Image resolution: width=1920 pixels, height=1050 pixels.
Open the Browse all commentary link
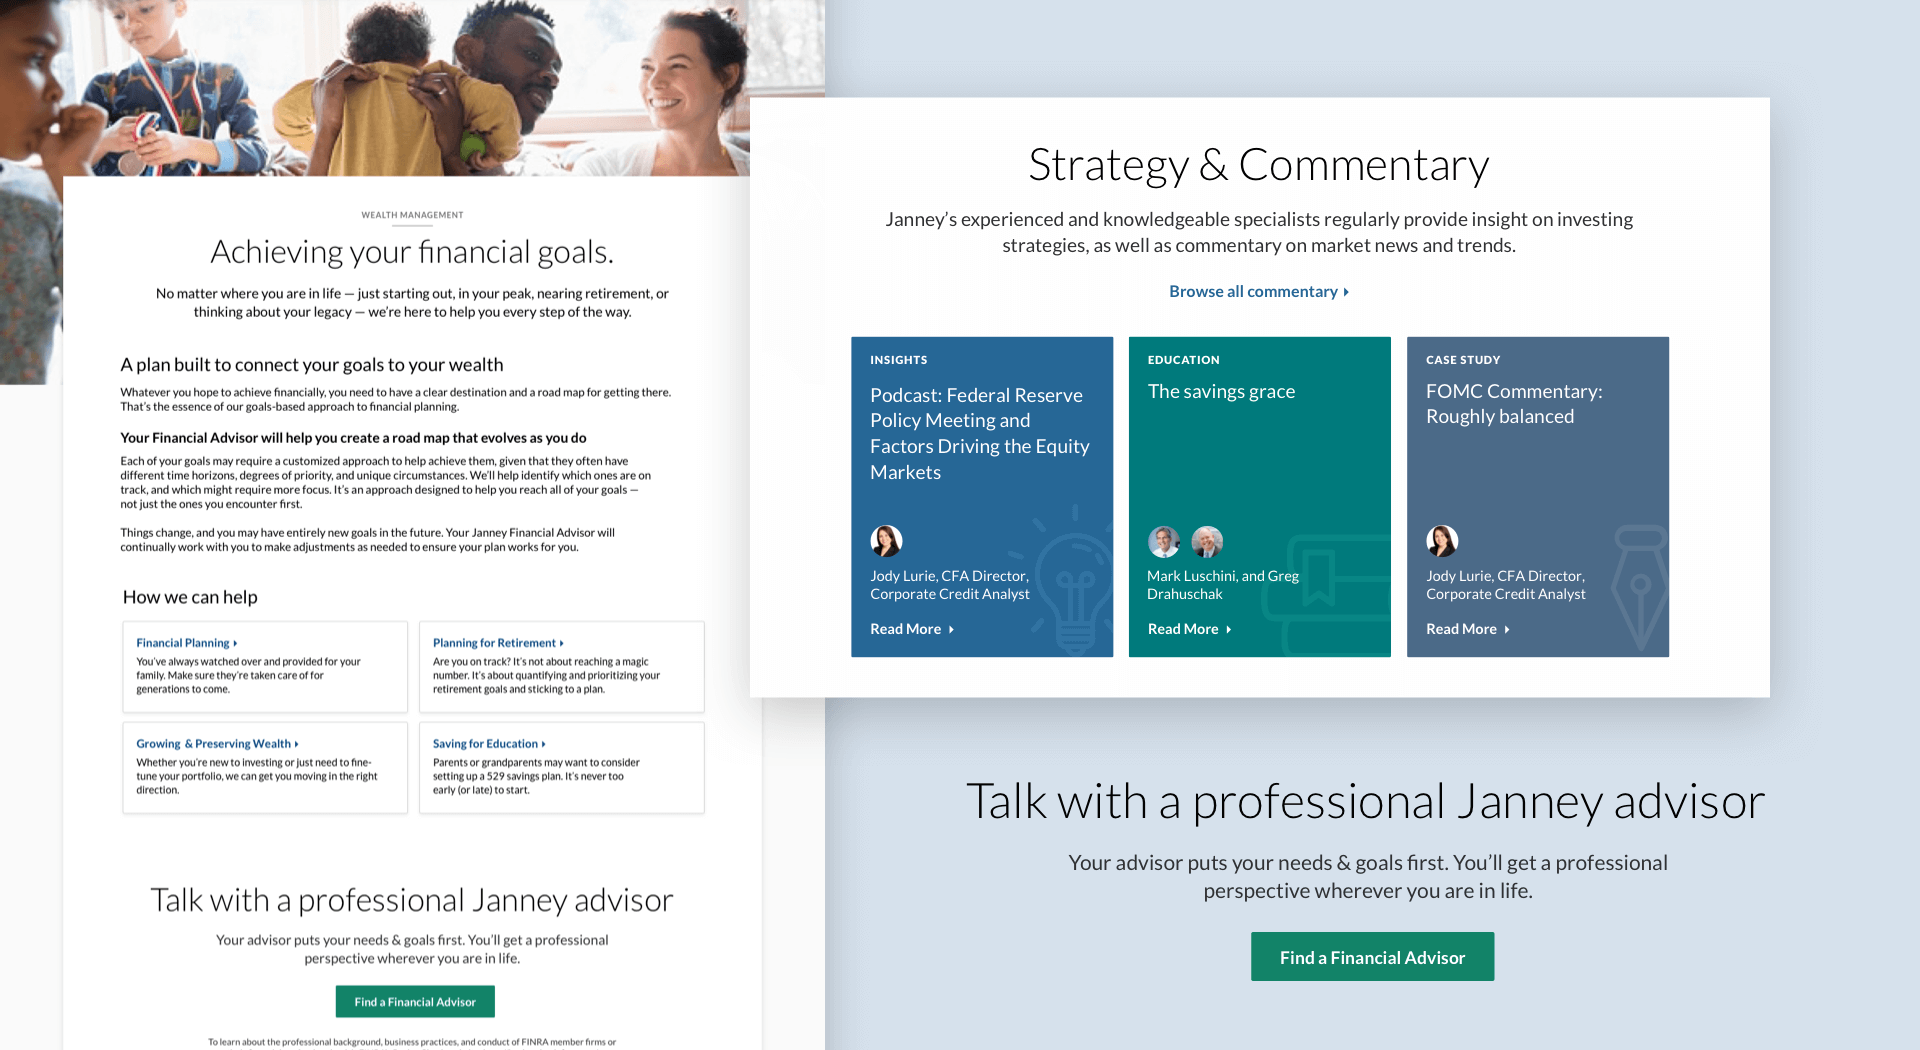(1258, 291)
